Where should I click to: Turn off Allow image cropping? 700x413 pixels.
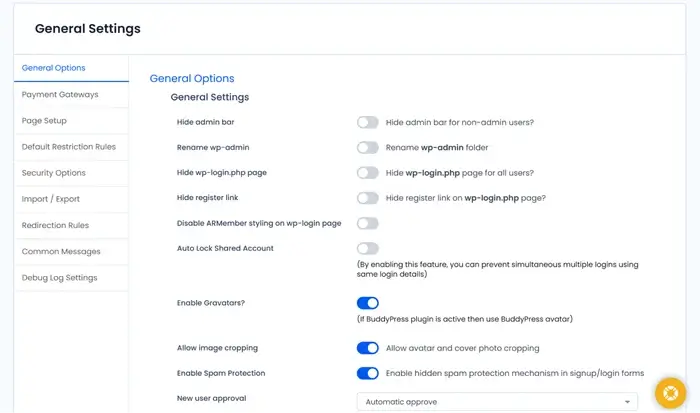point(367,348)
